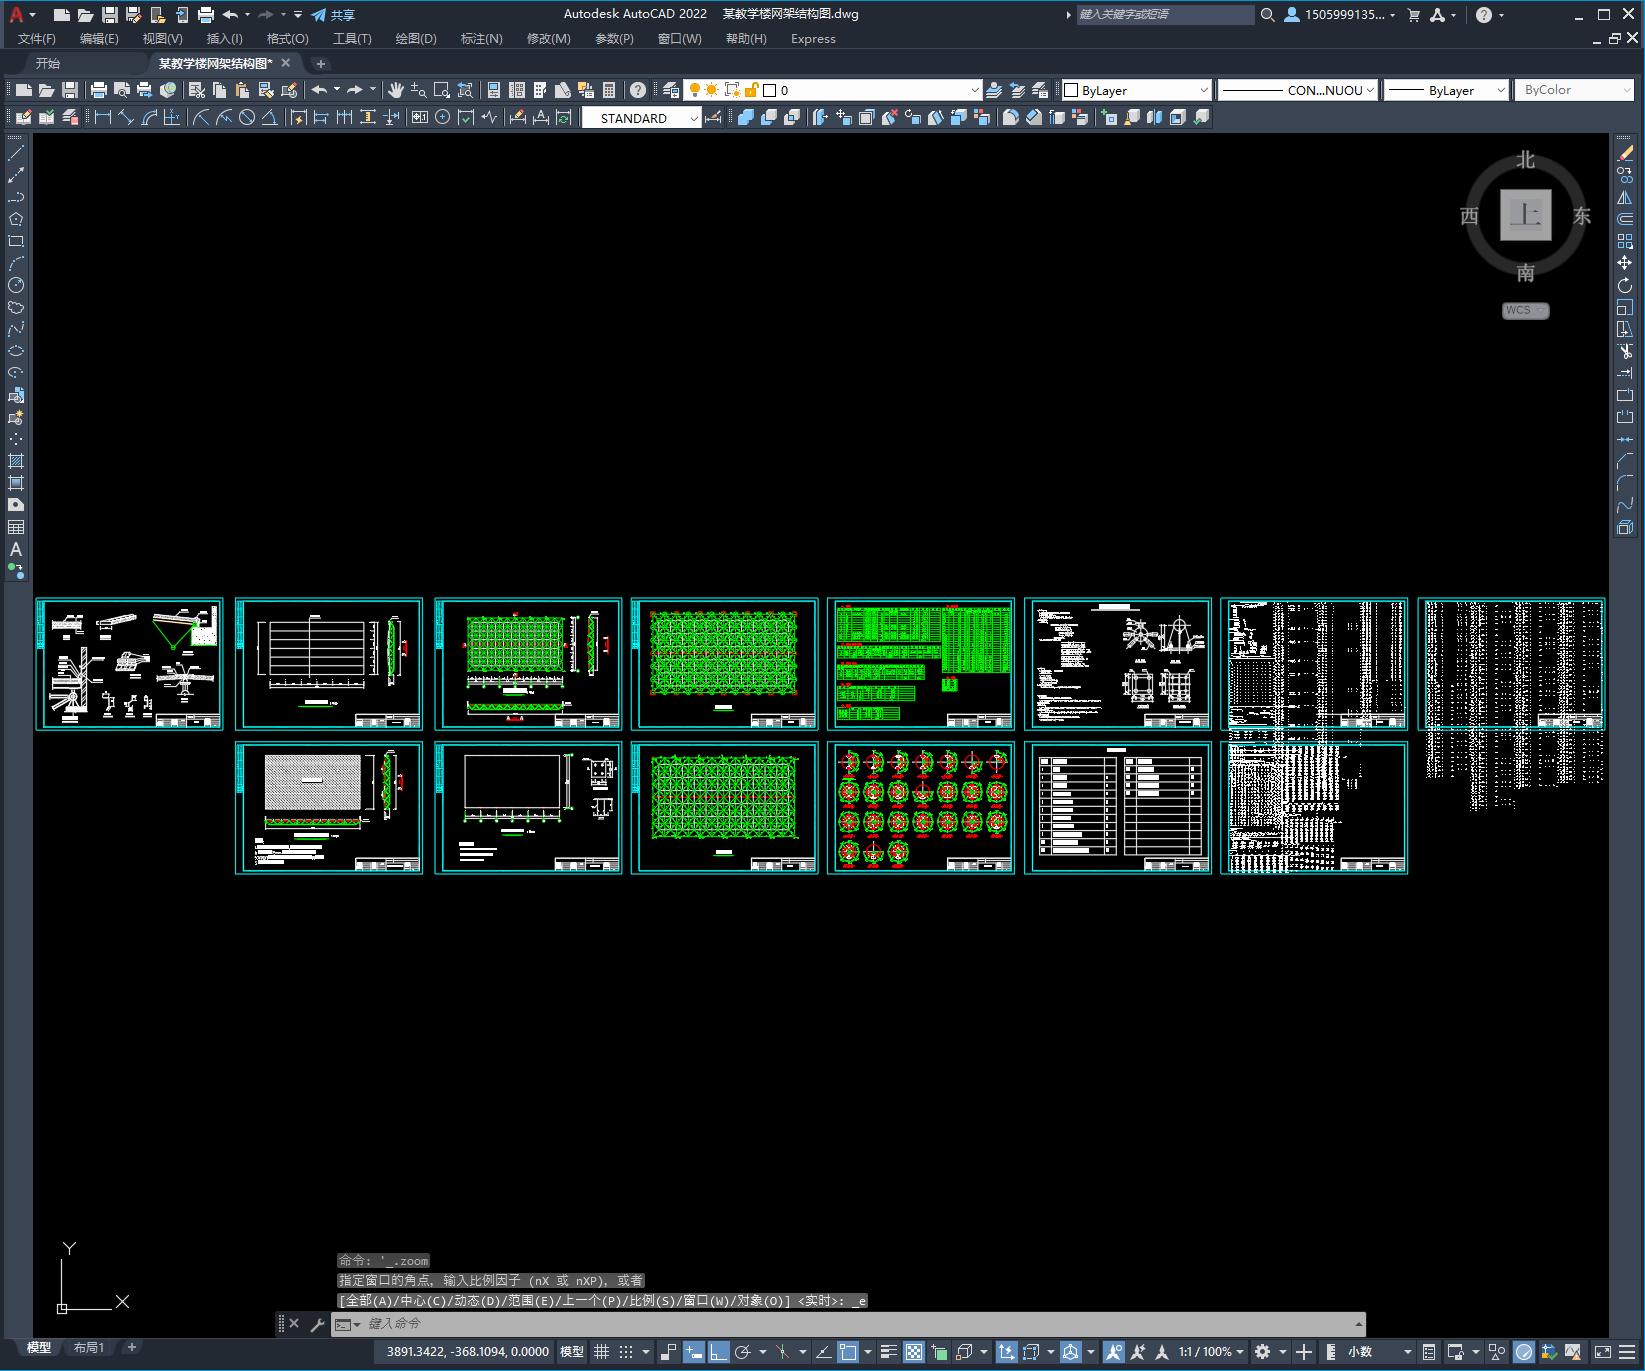1645x1371 pixels.
Task: Click the layer 0 color swatch square
Action: point(770,90)
